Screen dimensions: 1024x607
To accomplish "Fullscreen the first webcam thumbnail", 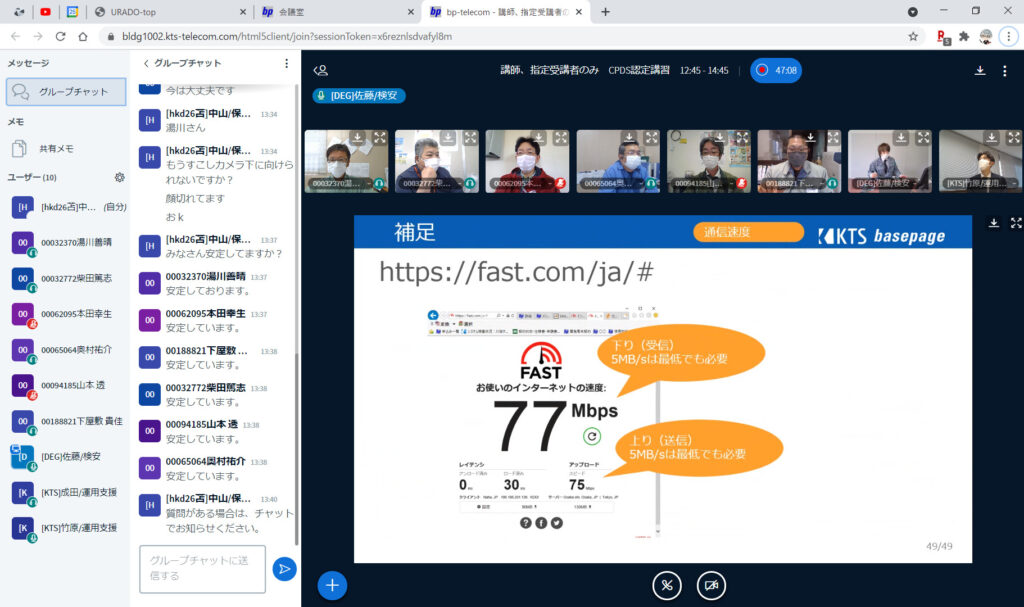I will coord(380,138).
